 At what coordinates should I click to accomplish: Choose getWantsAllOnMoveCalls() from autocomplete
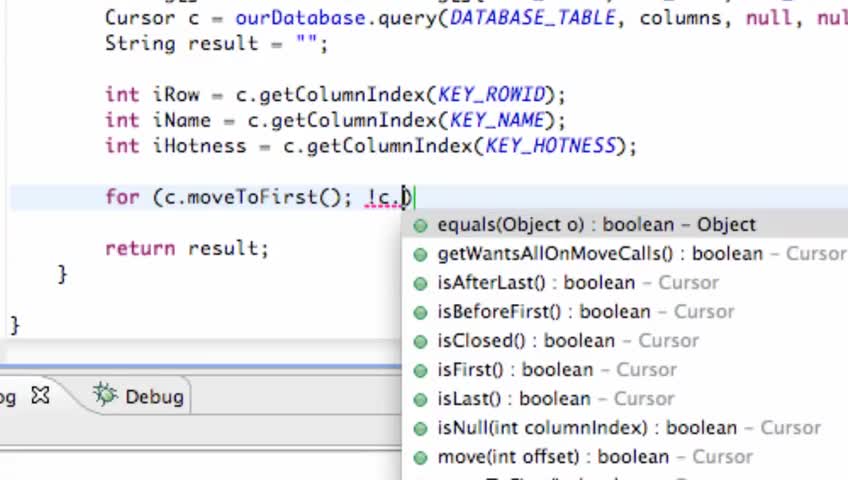coord(610,254)
